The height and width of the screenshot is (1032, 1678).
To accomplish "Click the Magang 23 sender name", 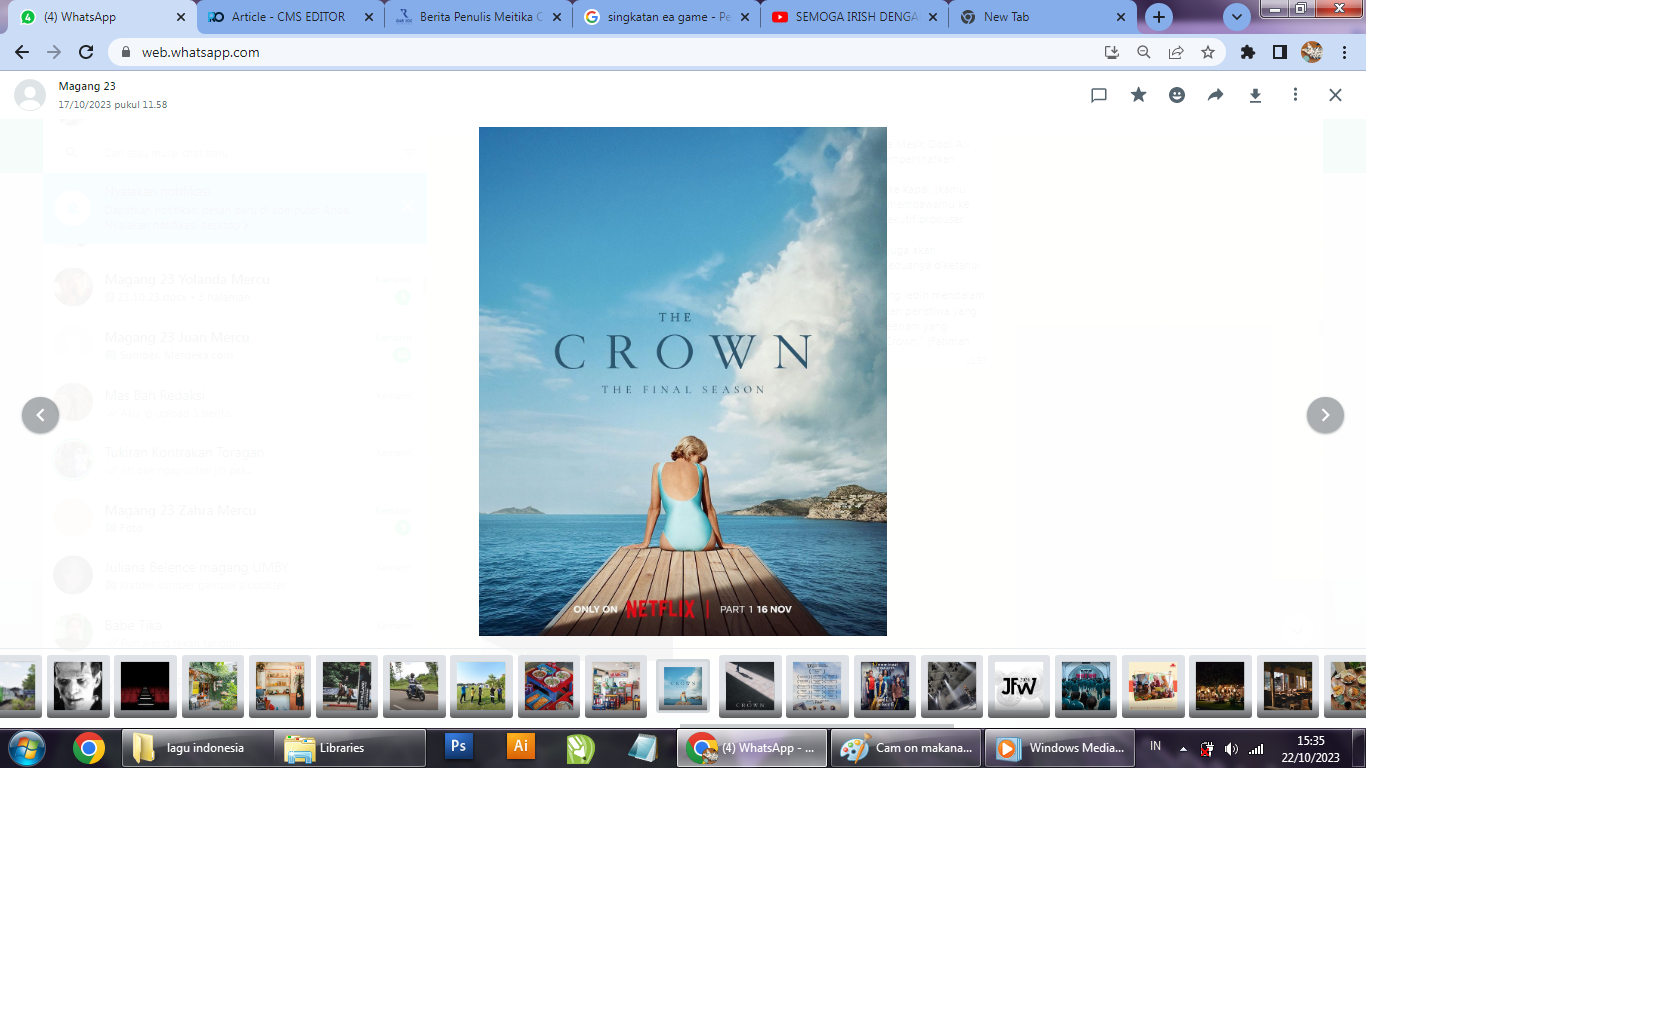I will click(87, 86).
